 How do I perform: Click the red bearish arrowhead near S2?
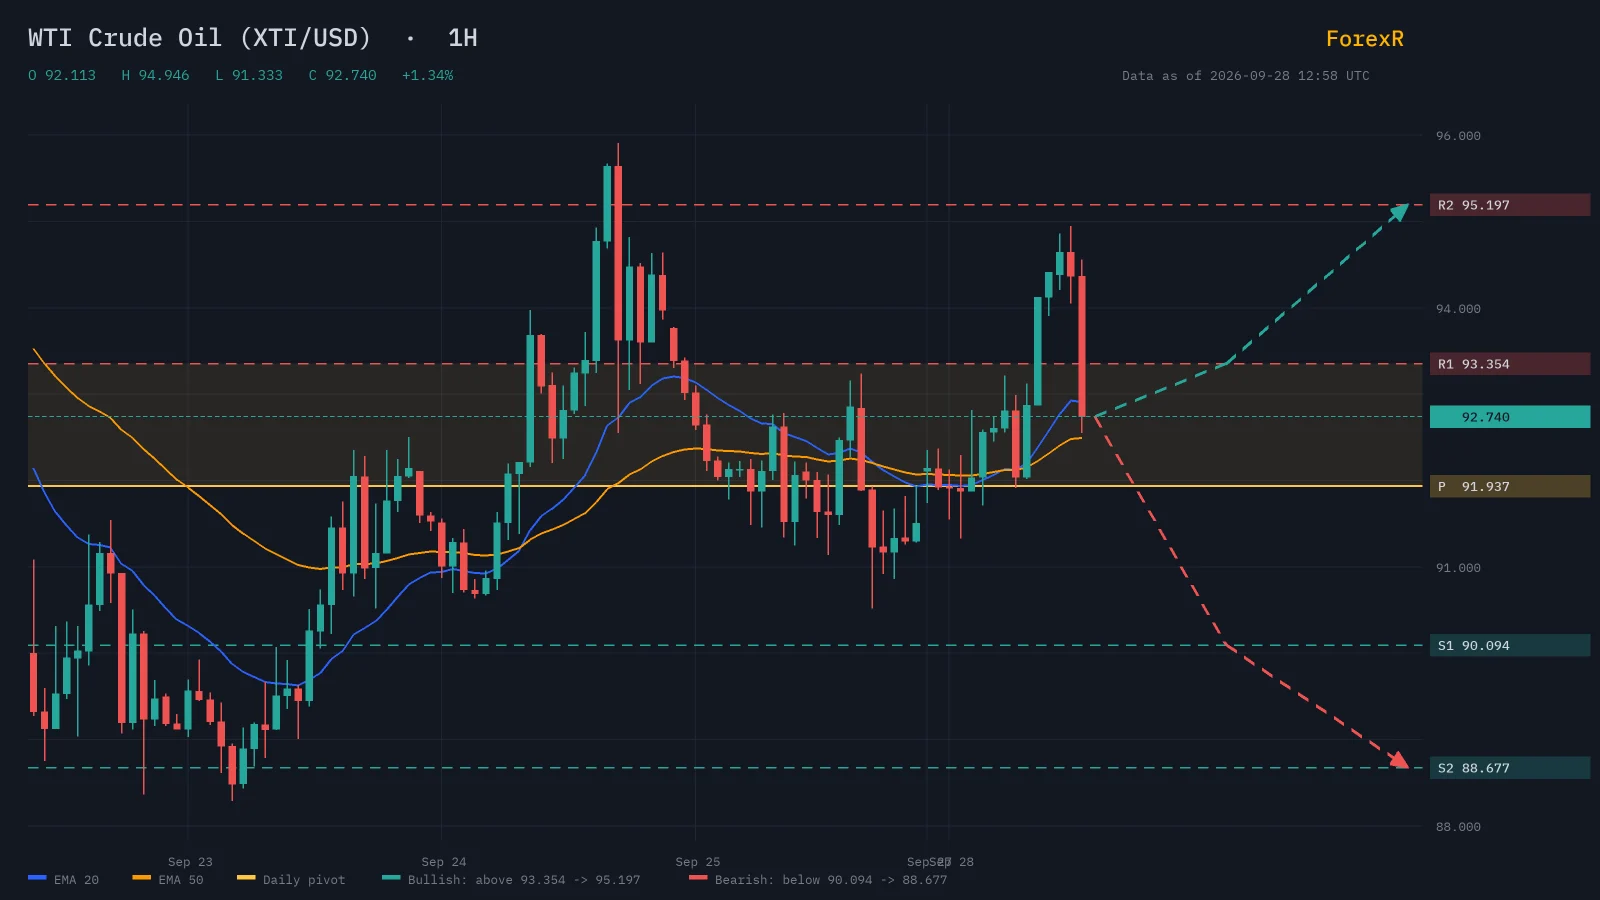point(1399,760)
